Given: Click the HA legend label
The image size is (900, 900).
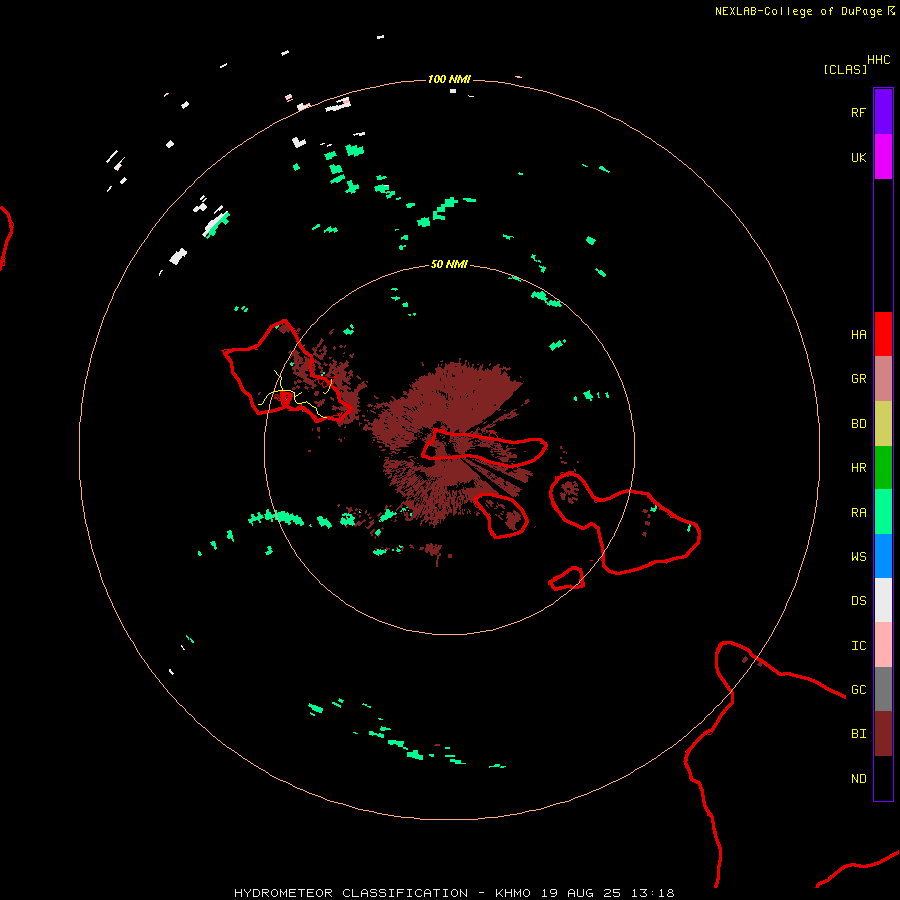Looking at the screenshot, I should 859,335.
